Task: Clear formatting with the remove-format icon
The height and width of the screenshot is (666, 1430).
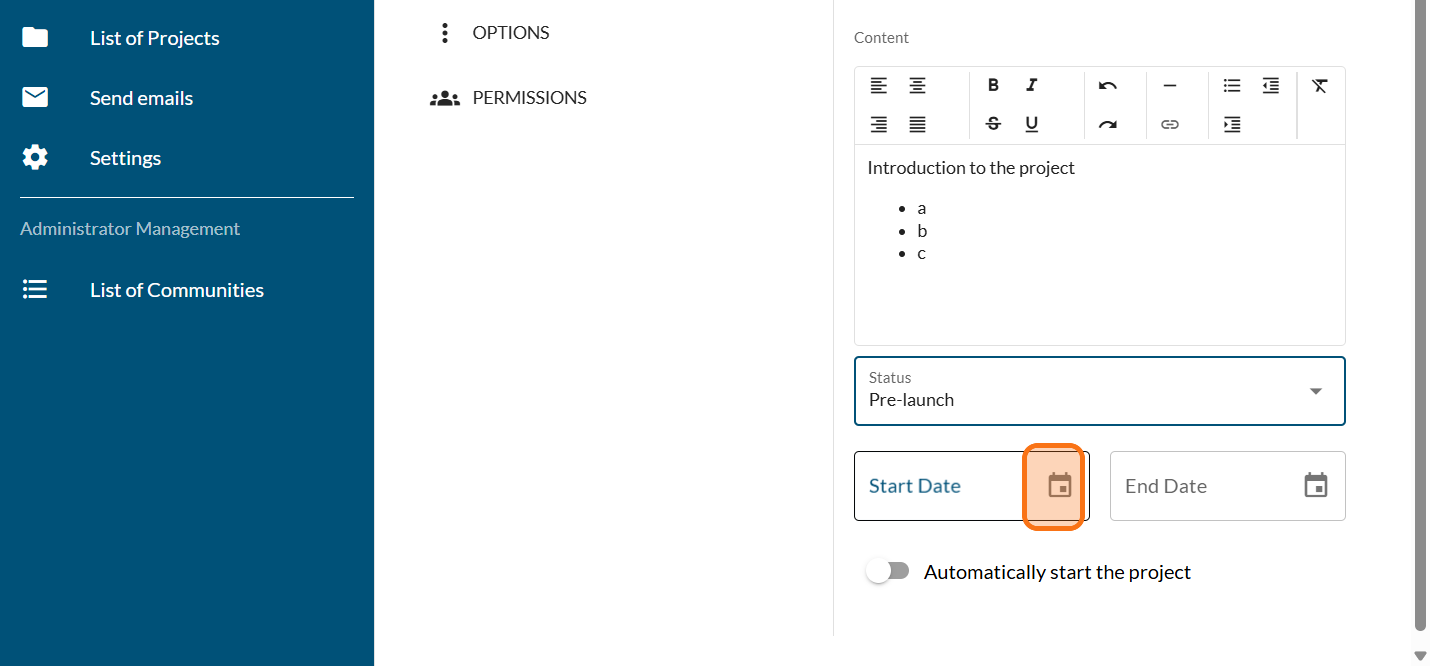Action: click(1320, 85)
